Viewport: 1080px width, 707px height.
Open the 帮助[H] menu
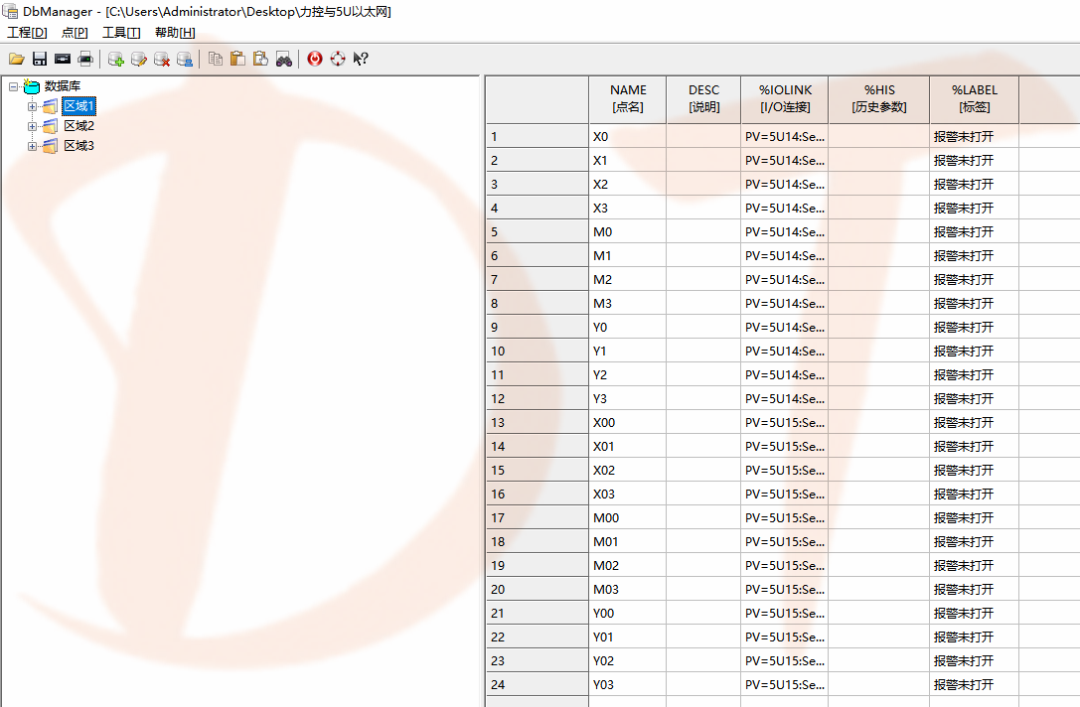pos(175,32)
